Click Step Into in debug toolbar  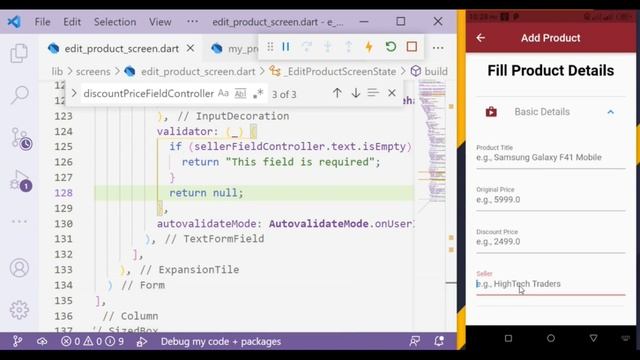coord(327,47)
